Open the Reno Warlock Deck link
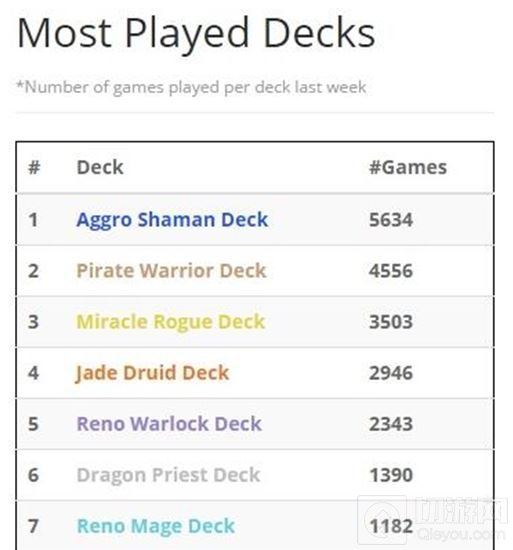 [x=169, y=424]
